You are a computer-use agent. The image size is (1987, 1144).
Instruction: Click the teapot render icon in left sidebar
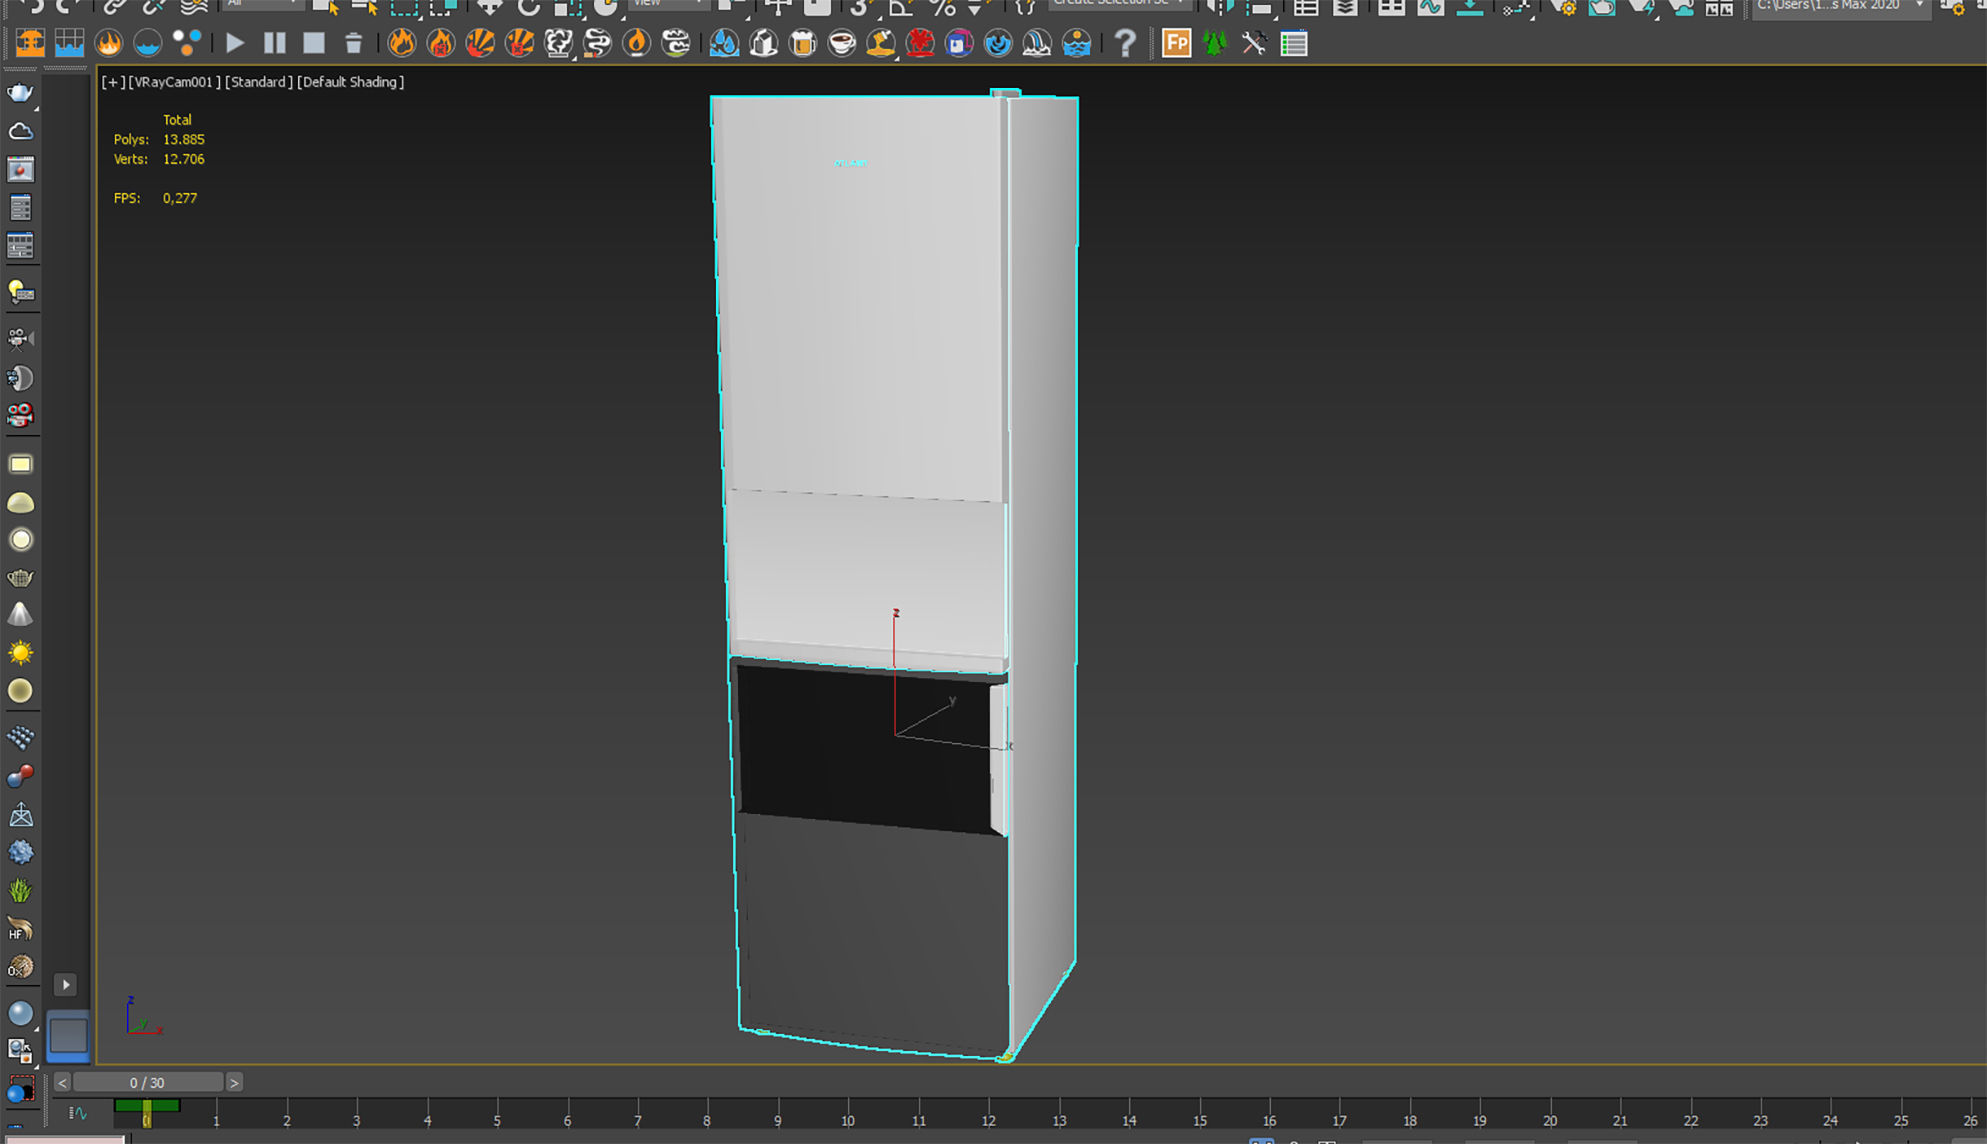(20, 93)
